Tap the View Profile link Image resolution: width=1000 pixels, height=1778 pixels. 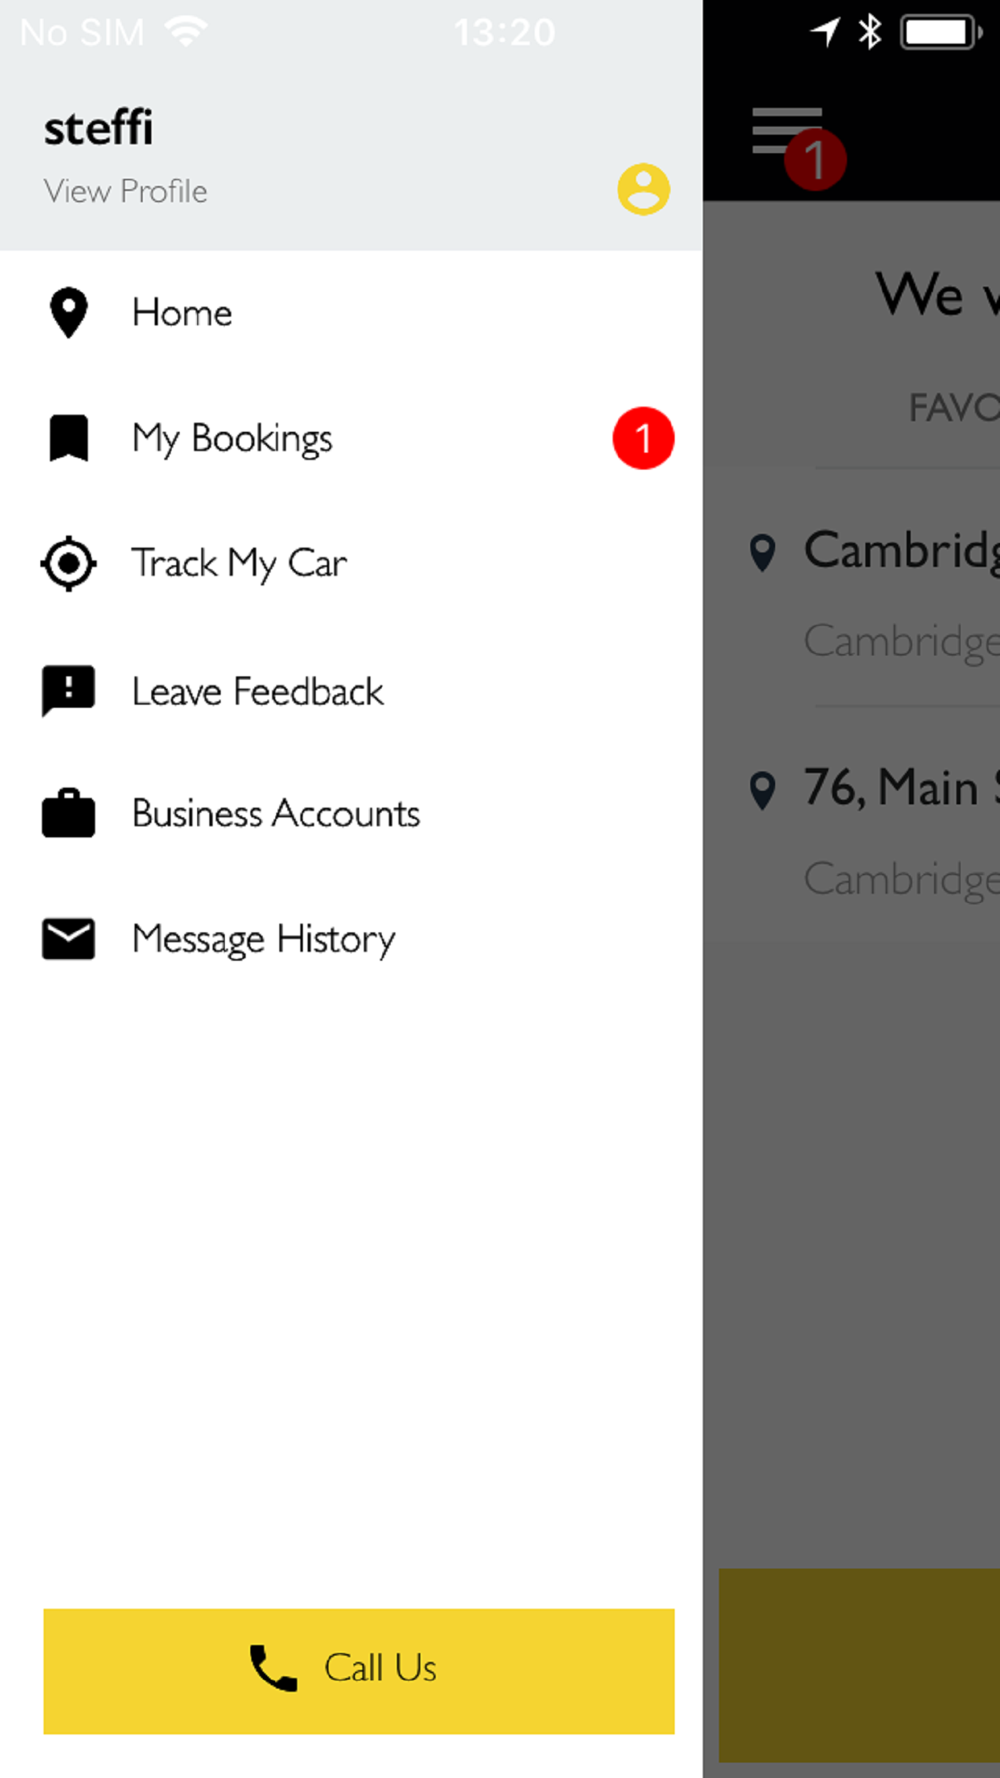tap(125, 191)
